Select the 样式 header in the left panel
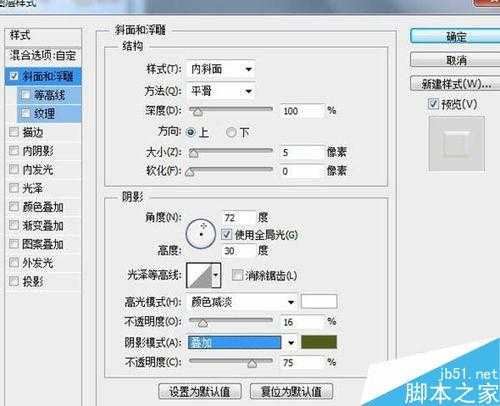Screen dimensions: 500x406 (x=43, y=35)
